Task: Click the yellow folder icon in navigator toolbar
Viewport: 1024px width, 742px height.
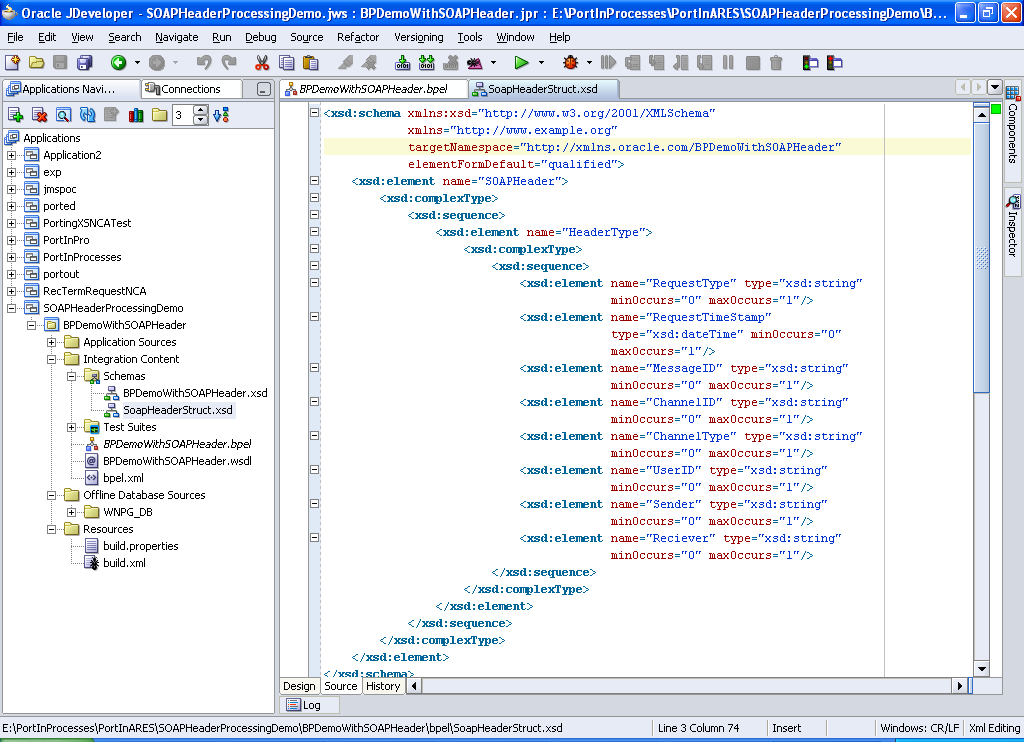Action: tap(159, 116)
